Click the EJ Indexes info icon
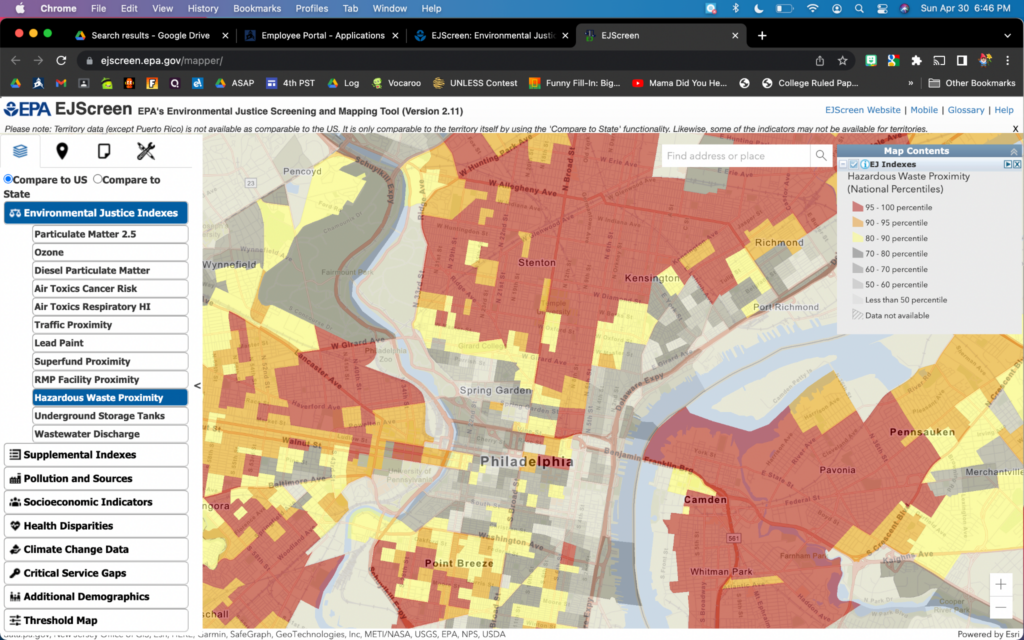Viewport: 1024px width, 640px height. click(863, 164)
